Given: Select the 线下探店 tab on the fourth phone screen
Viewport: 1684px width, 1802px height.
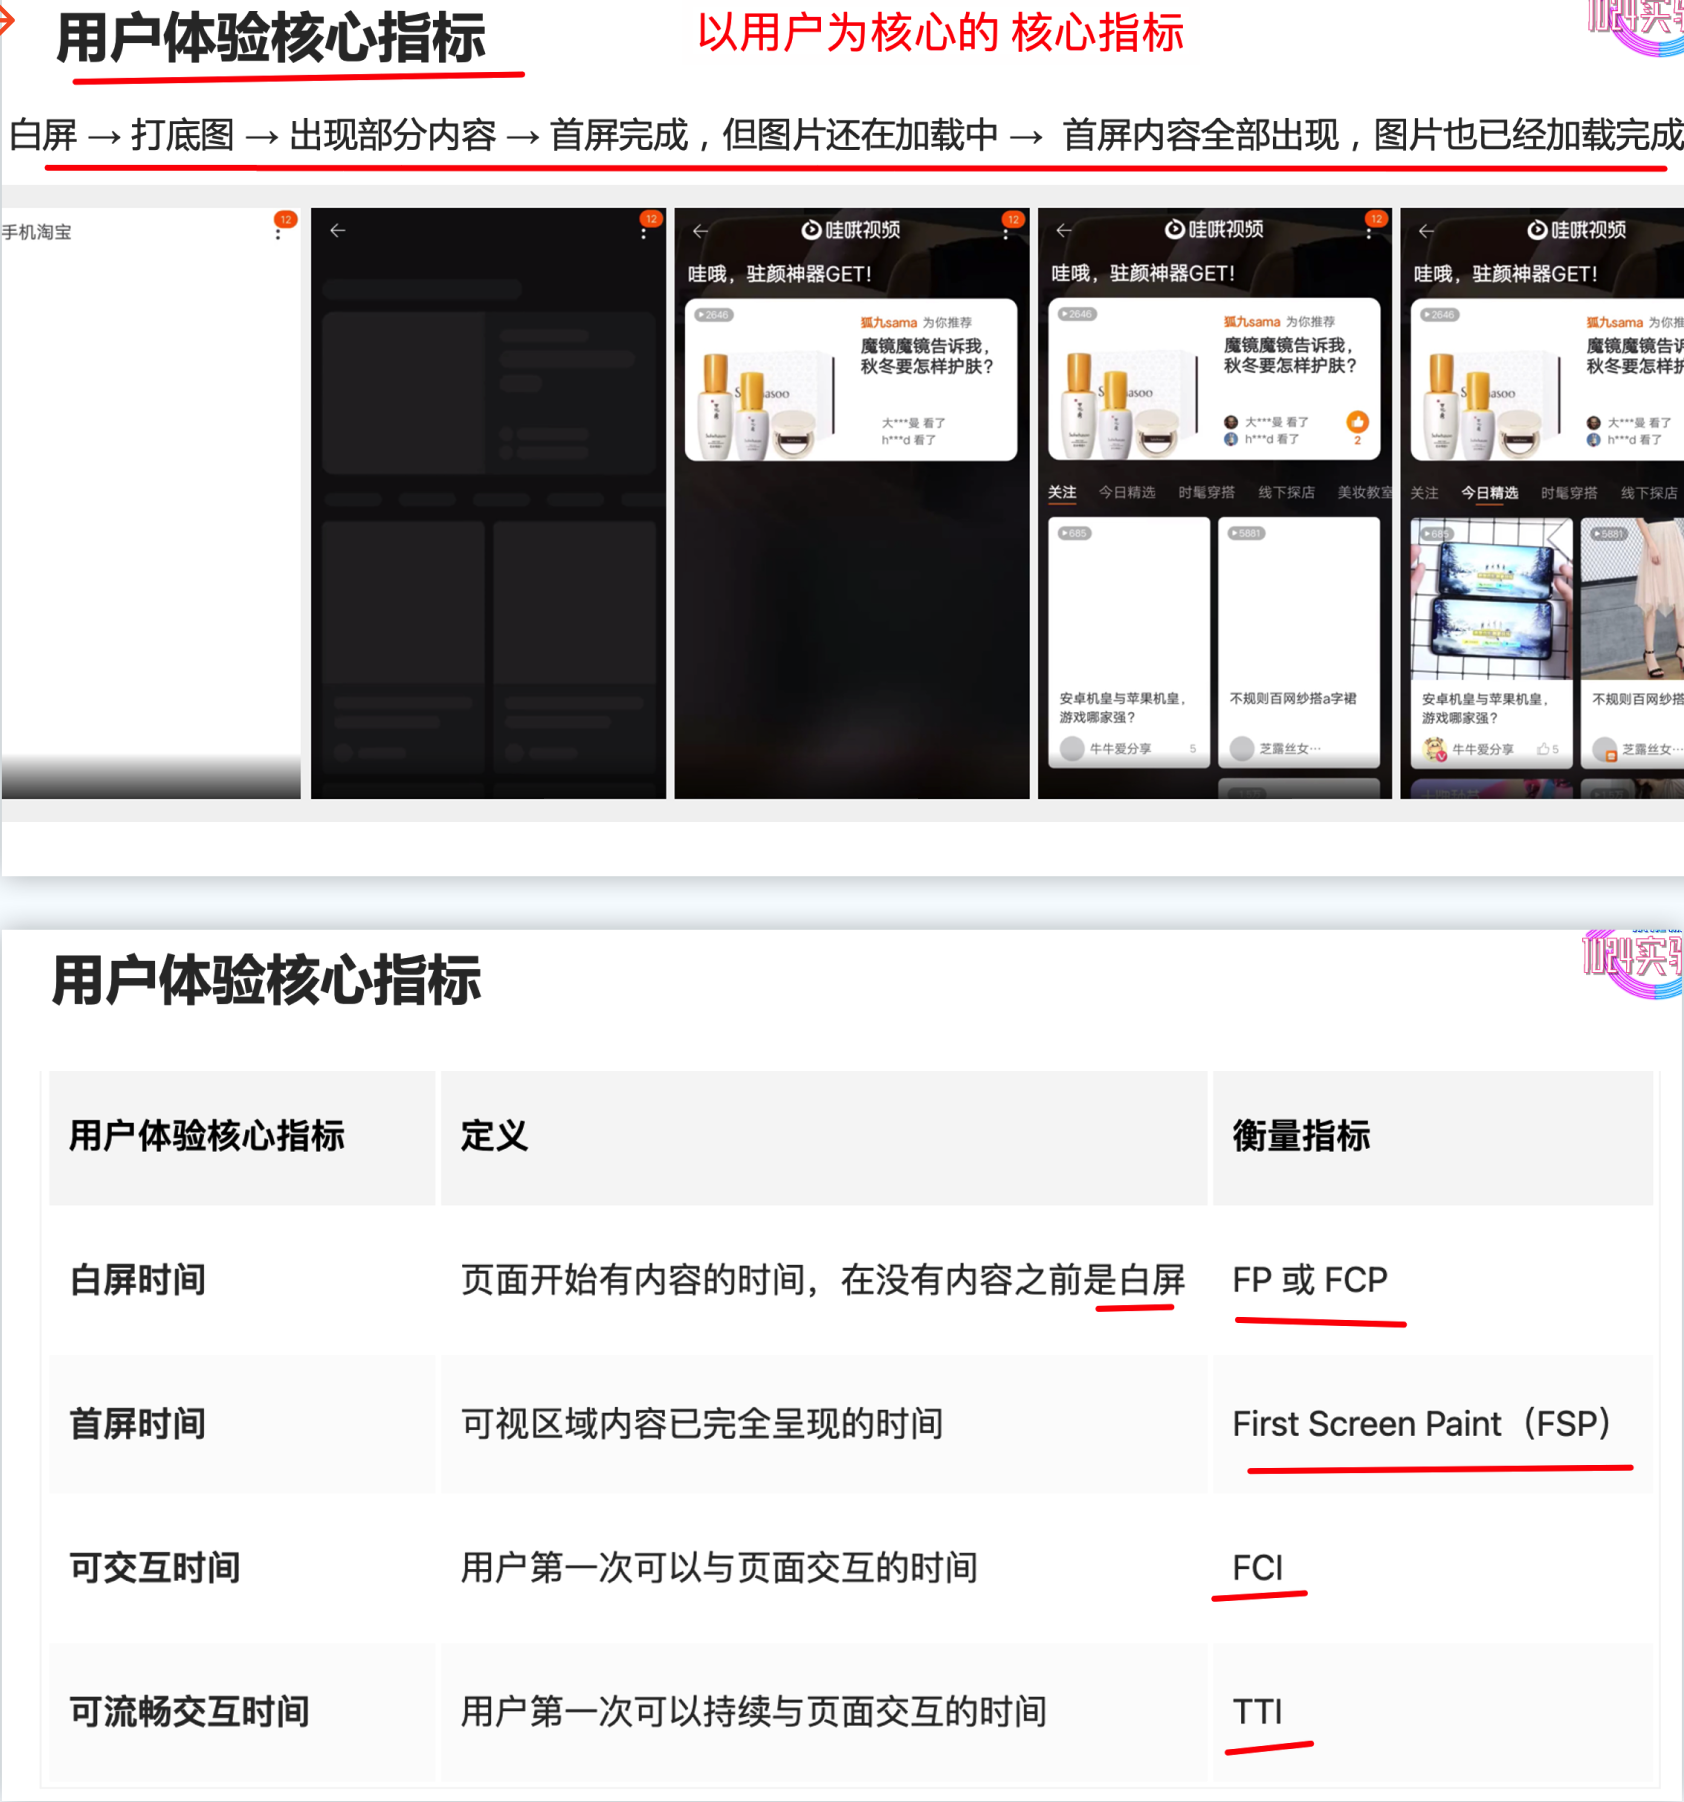Looking at the screenshot, I should point(1286,492).
